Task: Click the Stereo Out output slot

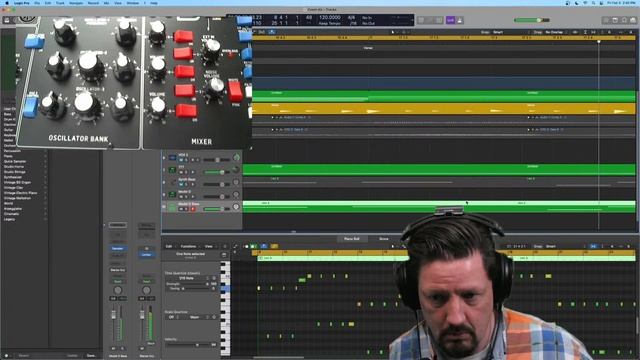Action: point(118,270)
